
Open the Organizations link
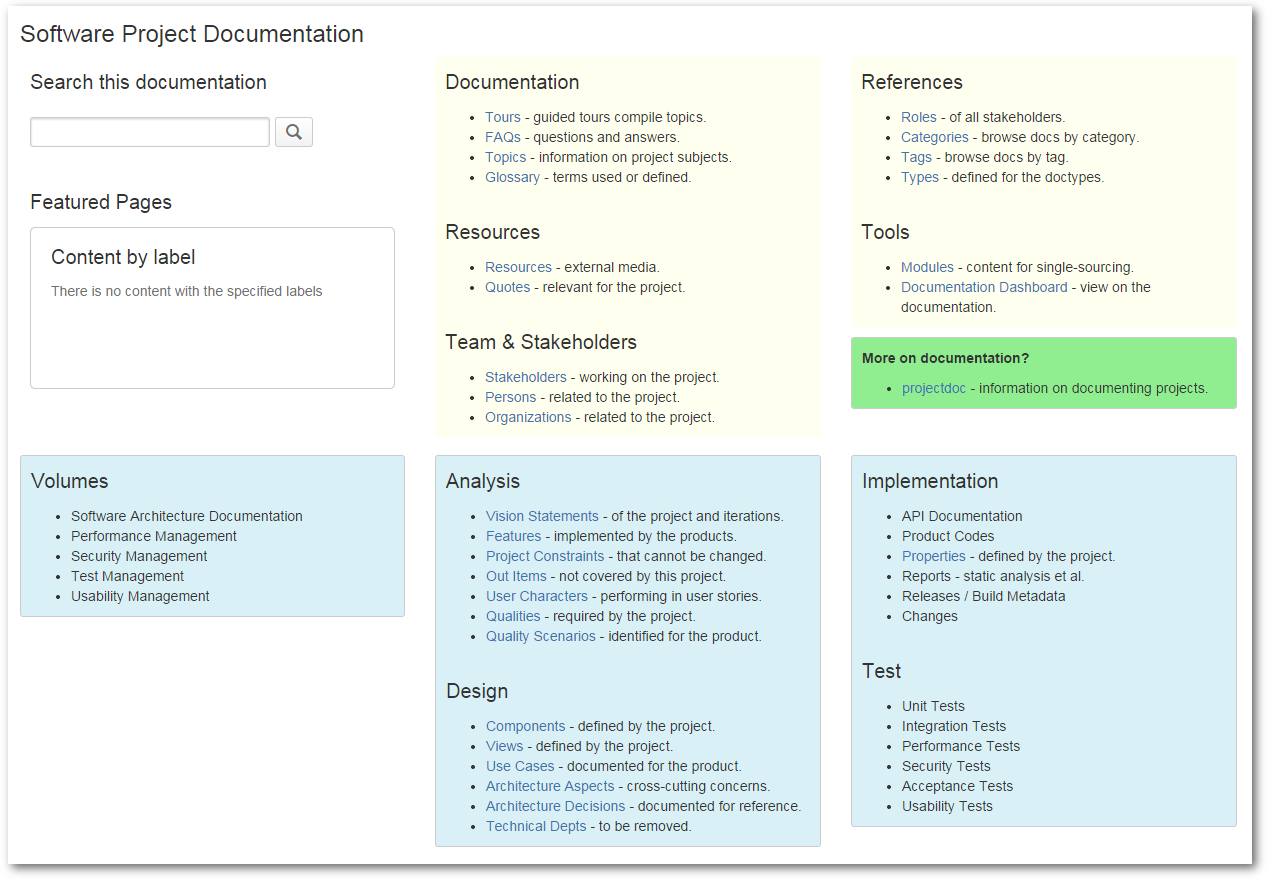point(528,417)
